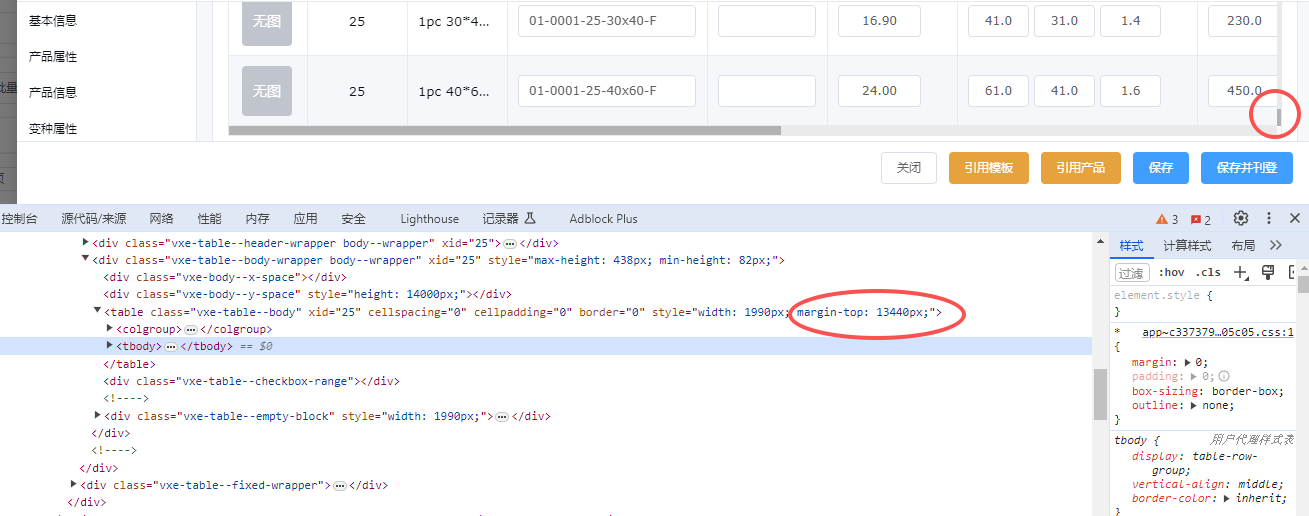Click the 保存 save button

coord(1161,168)
